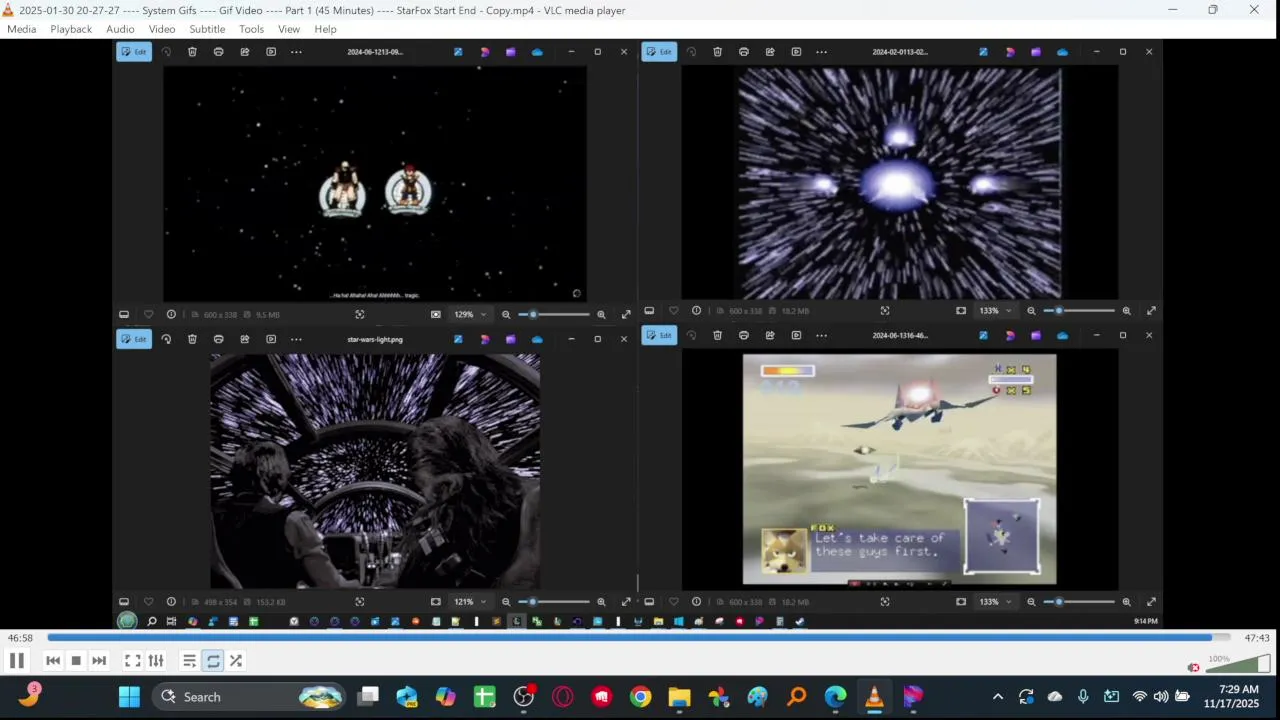The height and width of the screenshot is (720, 1280).
Task: Adjust the VLC volume slider
Action: 1238,664
